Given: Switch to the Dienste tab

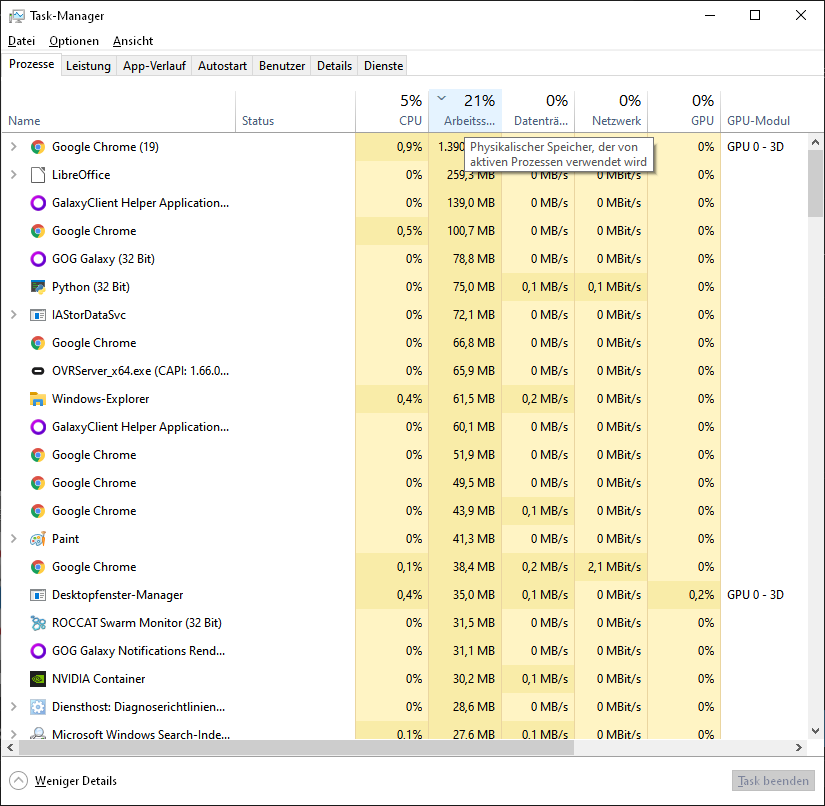Looking at the screenshot, I should pos(384,66).
